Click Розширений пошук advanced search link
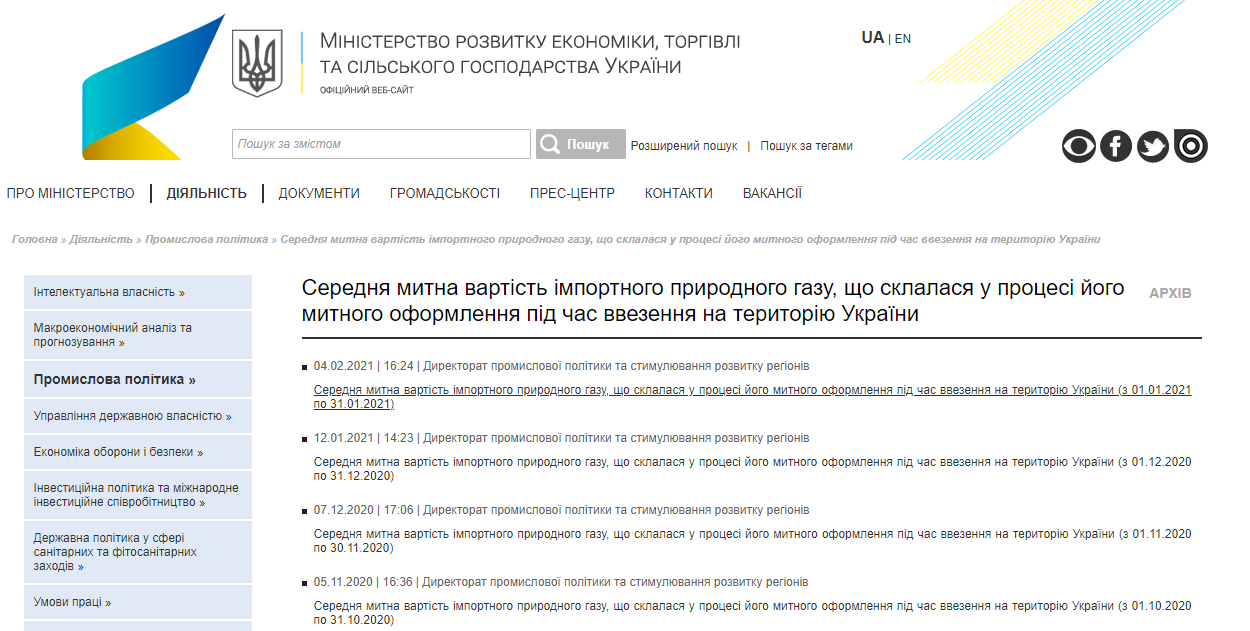The image size is (1250, 631). pyautogui.click(x=684, y=146)
